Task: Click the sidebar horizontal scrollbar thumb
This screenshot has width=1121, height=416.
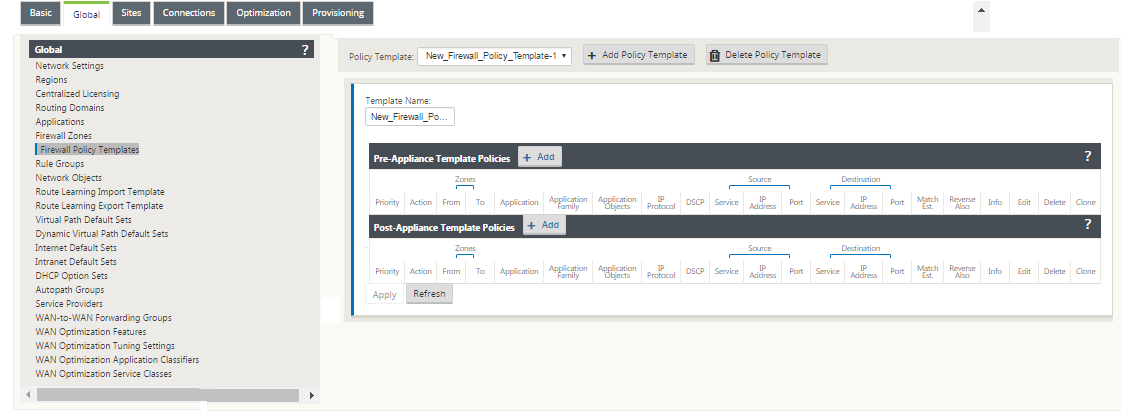Action: tap(168, 395)
